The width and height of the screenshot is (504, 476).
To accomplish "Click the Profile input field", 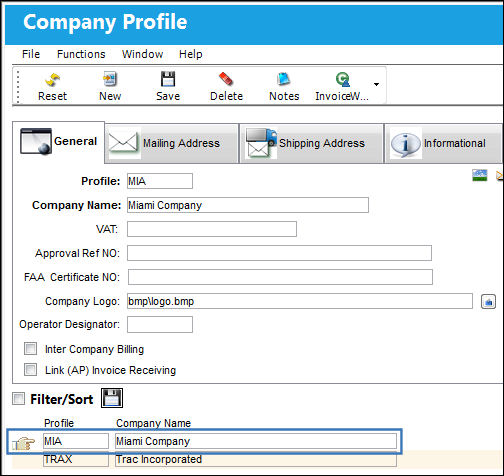I will coord(160,181).
